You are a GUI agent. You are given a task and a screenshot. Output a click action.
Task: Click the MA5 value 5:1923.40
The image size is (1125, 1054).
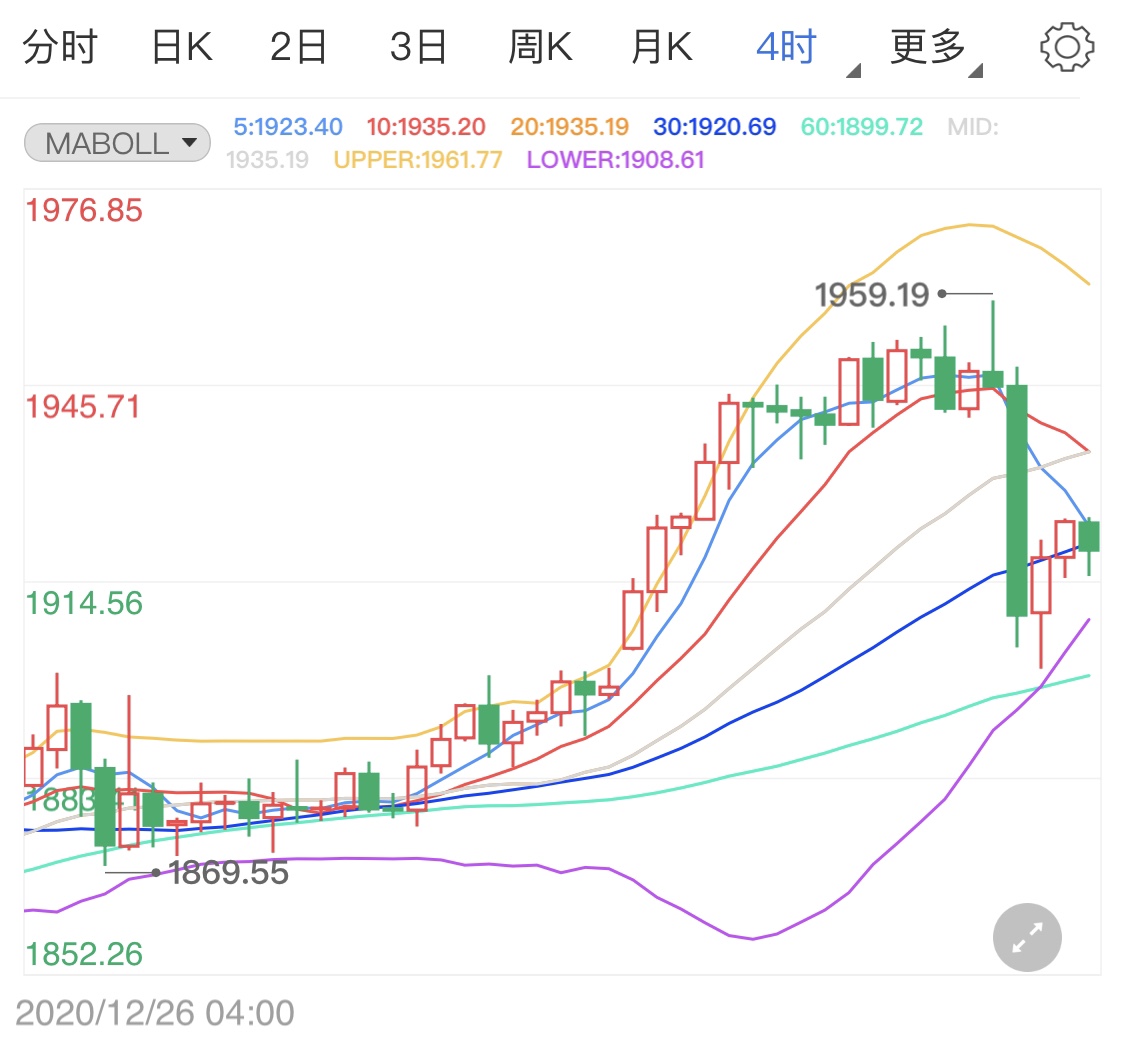click(x=288, y=127)
